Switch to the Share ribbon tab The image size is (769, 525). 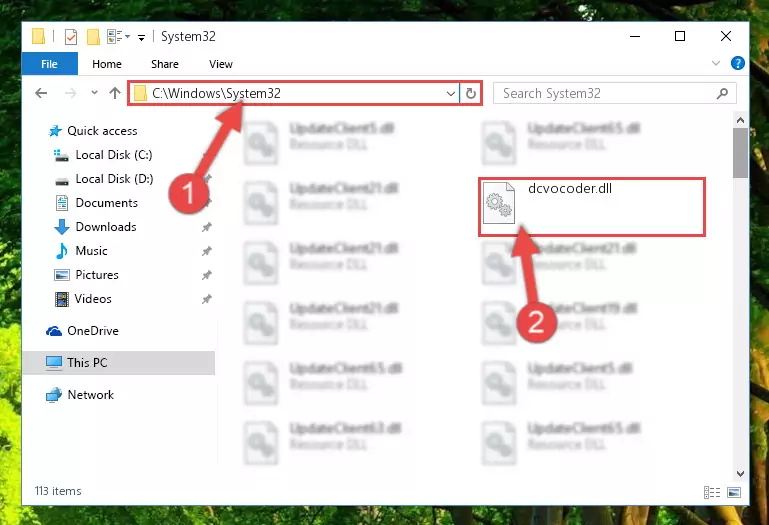165,64
